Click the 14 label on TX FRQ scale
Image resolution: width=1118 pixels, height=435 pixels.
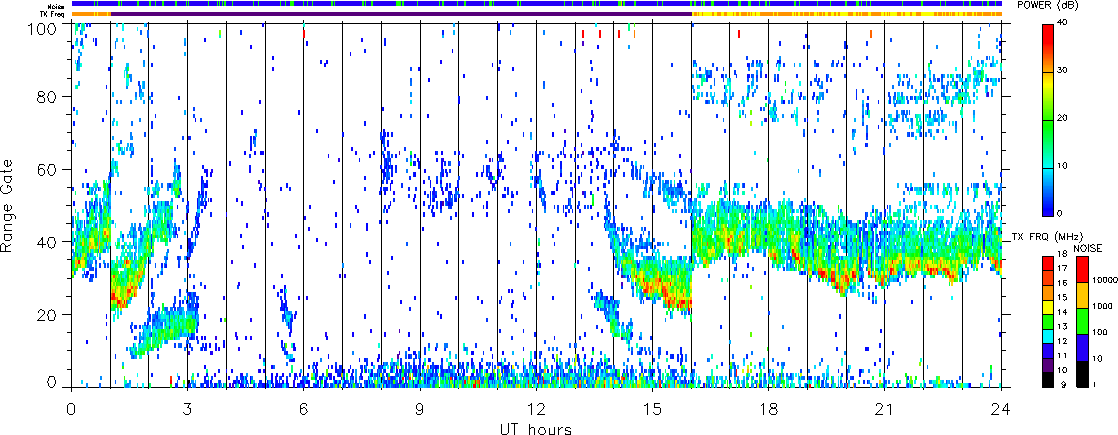coord(1061,311)
